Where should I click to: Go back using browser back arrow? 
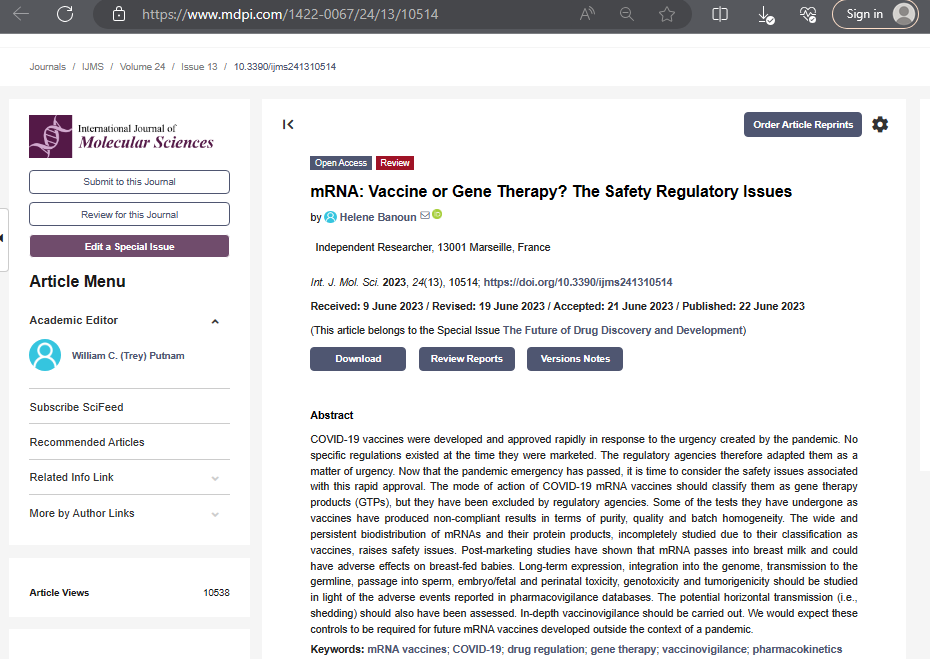tap(21, 14)
